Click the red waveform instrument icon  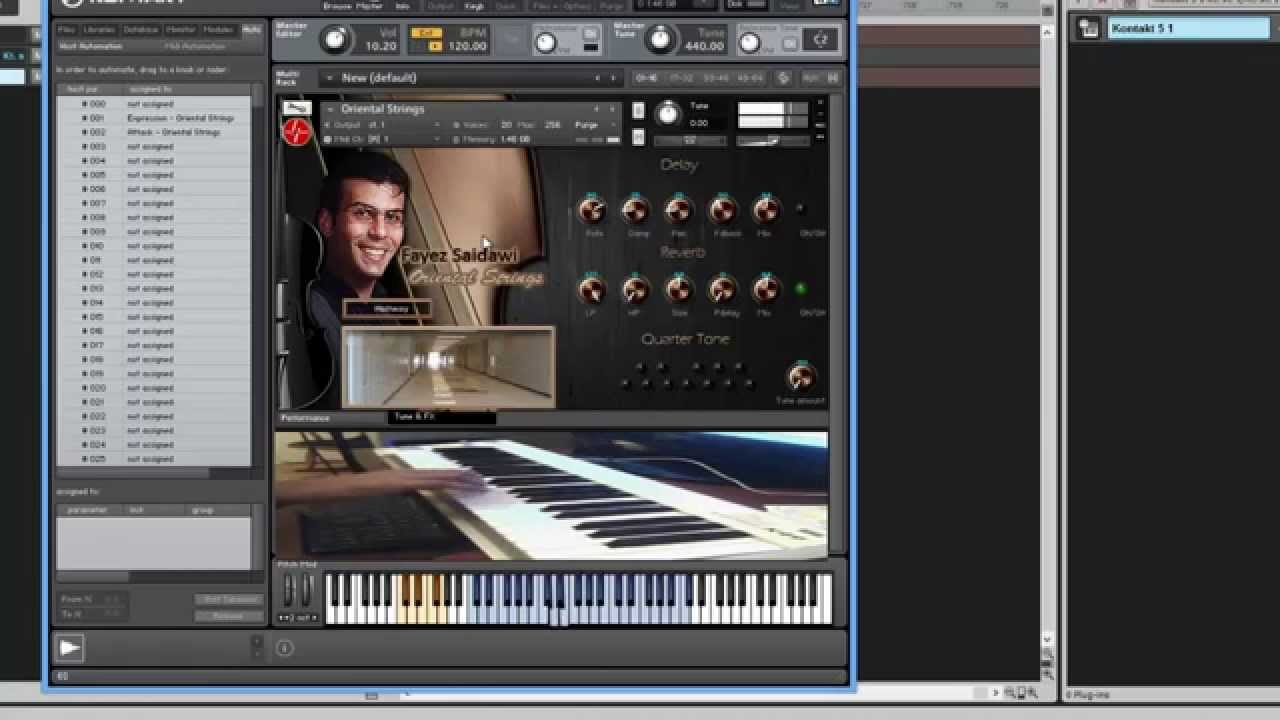pos(297,132)
